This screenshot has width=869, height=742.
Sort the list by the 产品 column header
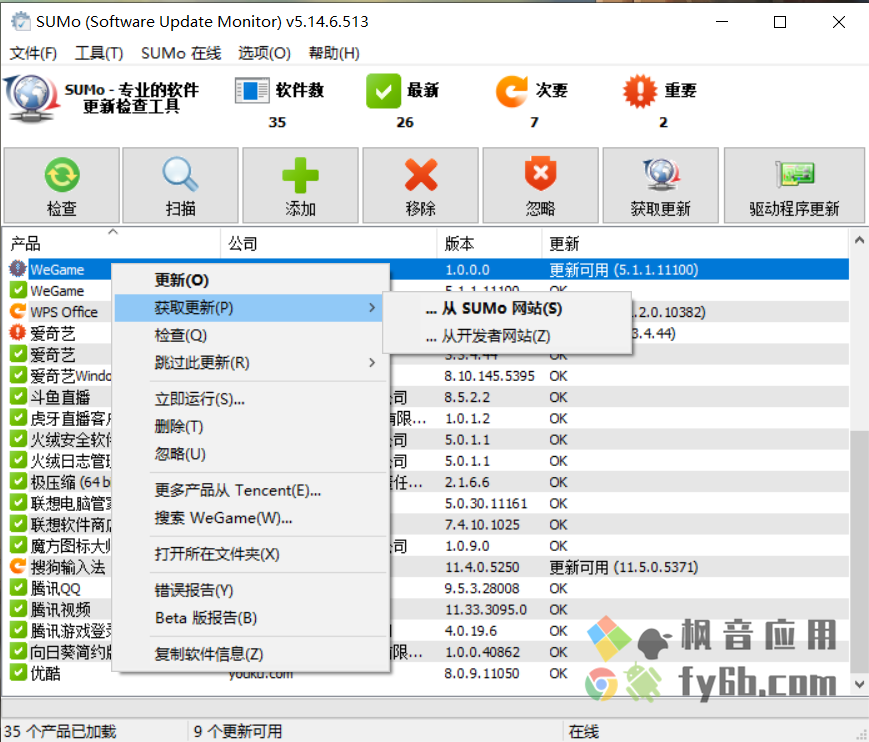(x=113, y=243)
